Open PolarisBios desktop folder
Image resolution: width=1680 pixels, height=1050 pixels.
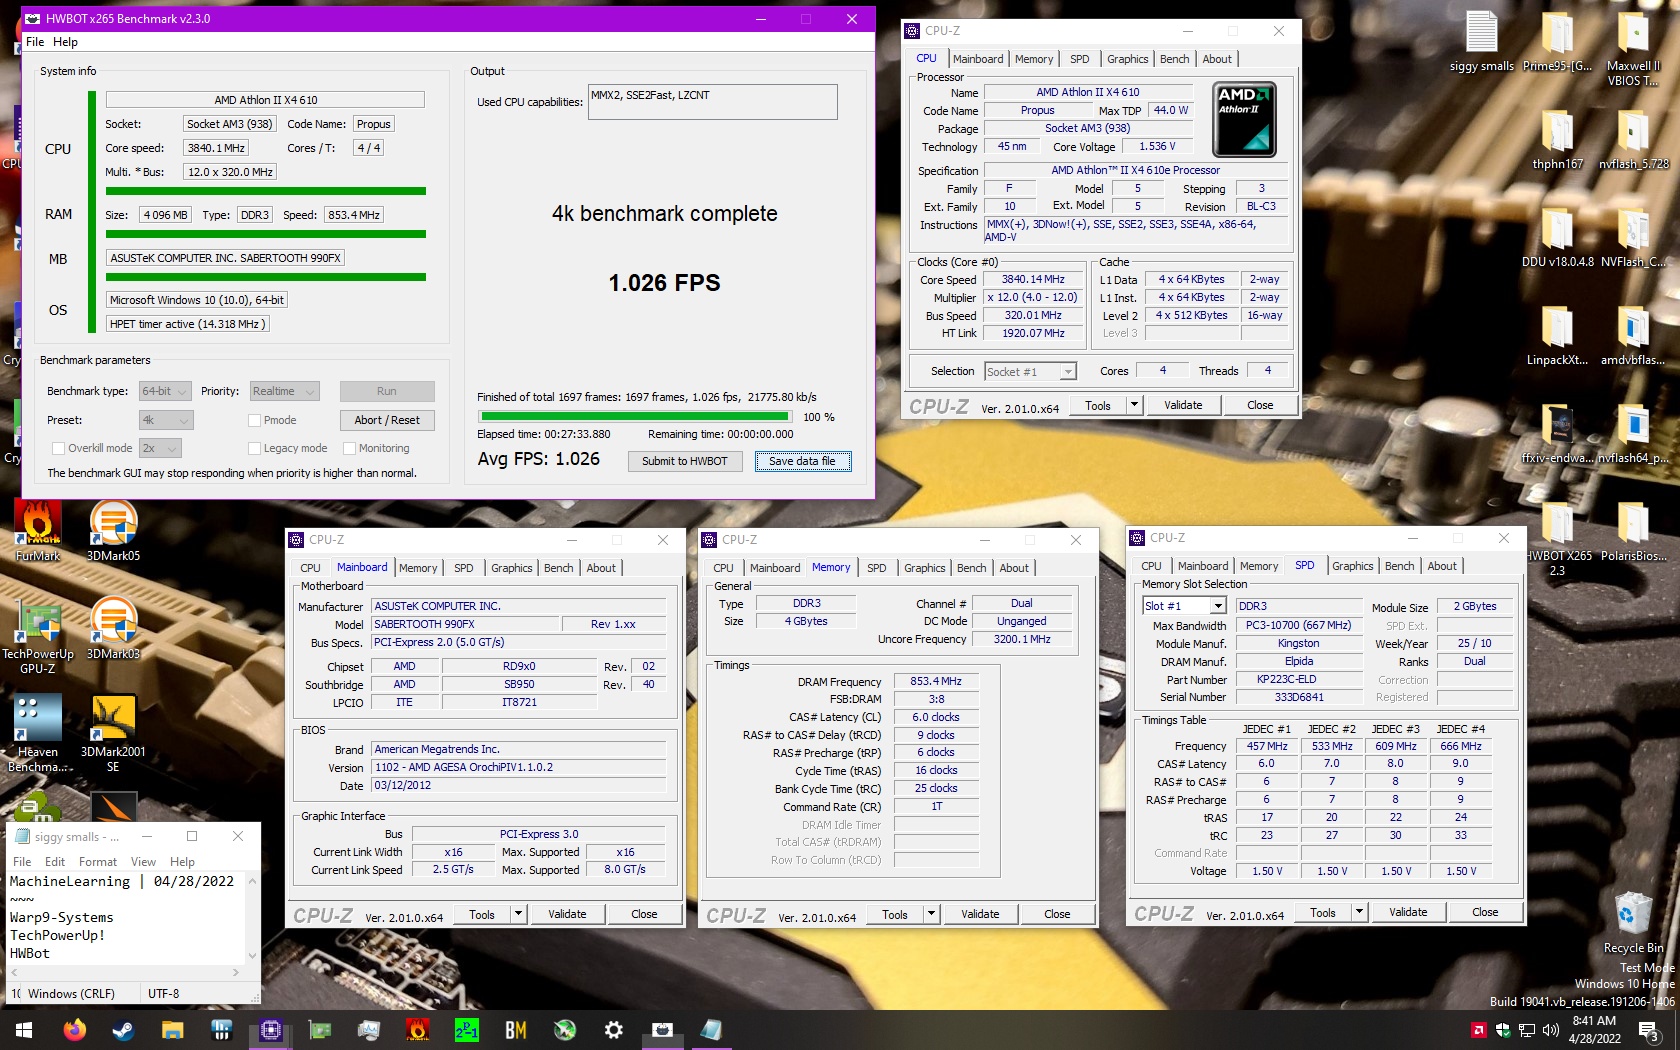pos(1633,532)
